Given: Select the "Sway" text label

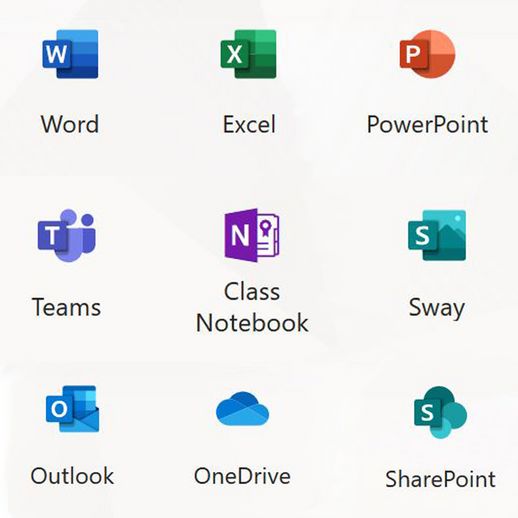Looking at the screenshot, I should click(x=437, y=308).
